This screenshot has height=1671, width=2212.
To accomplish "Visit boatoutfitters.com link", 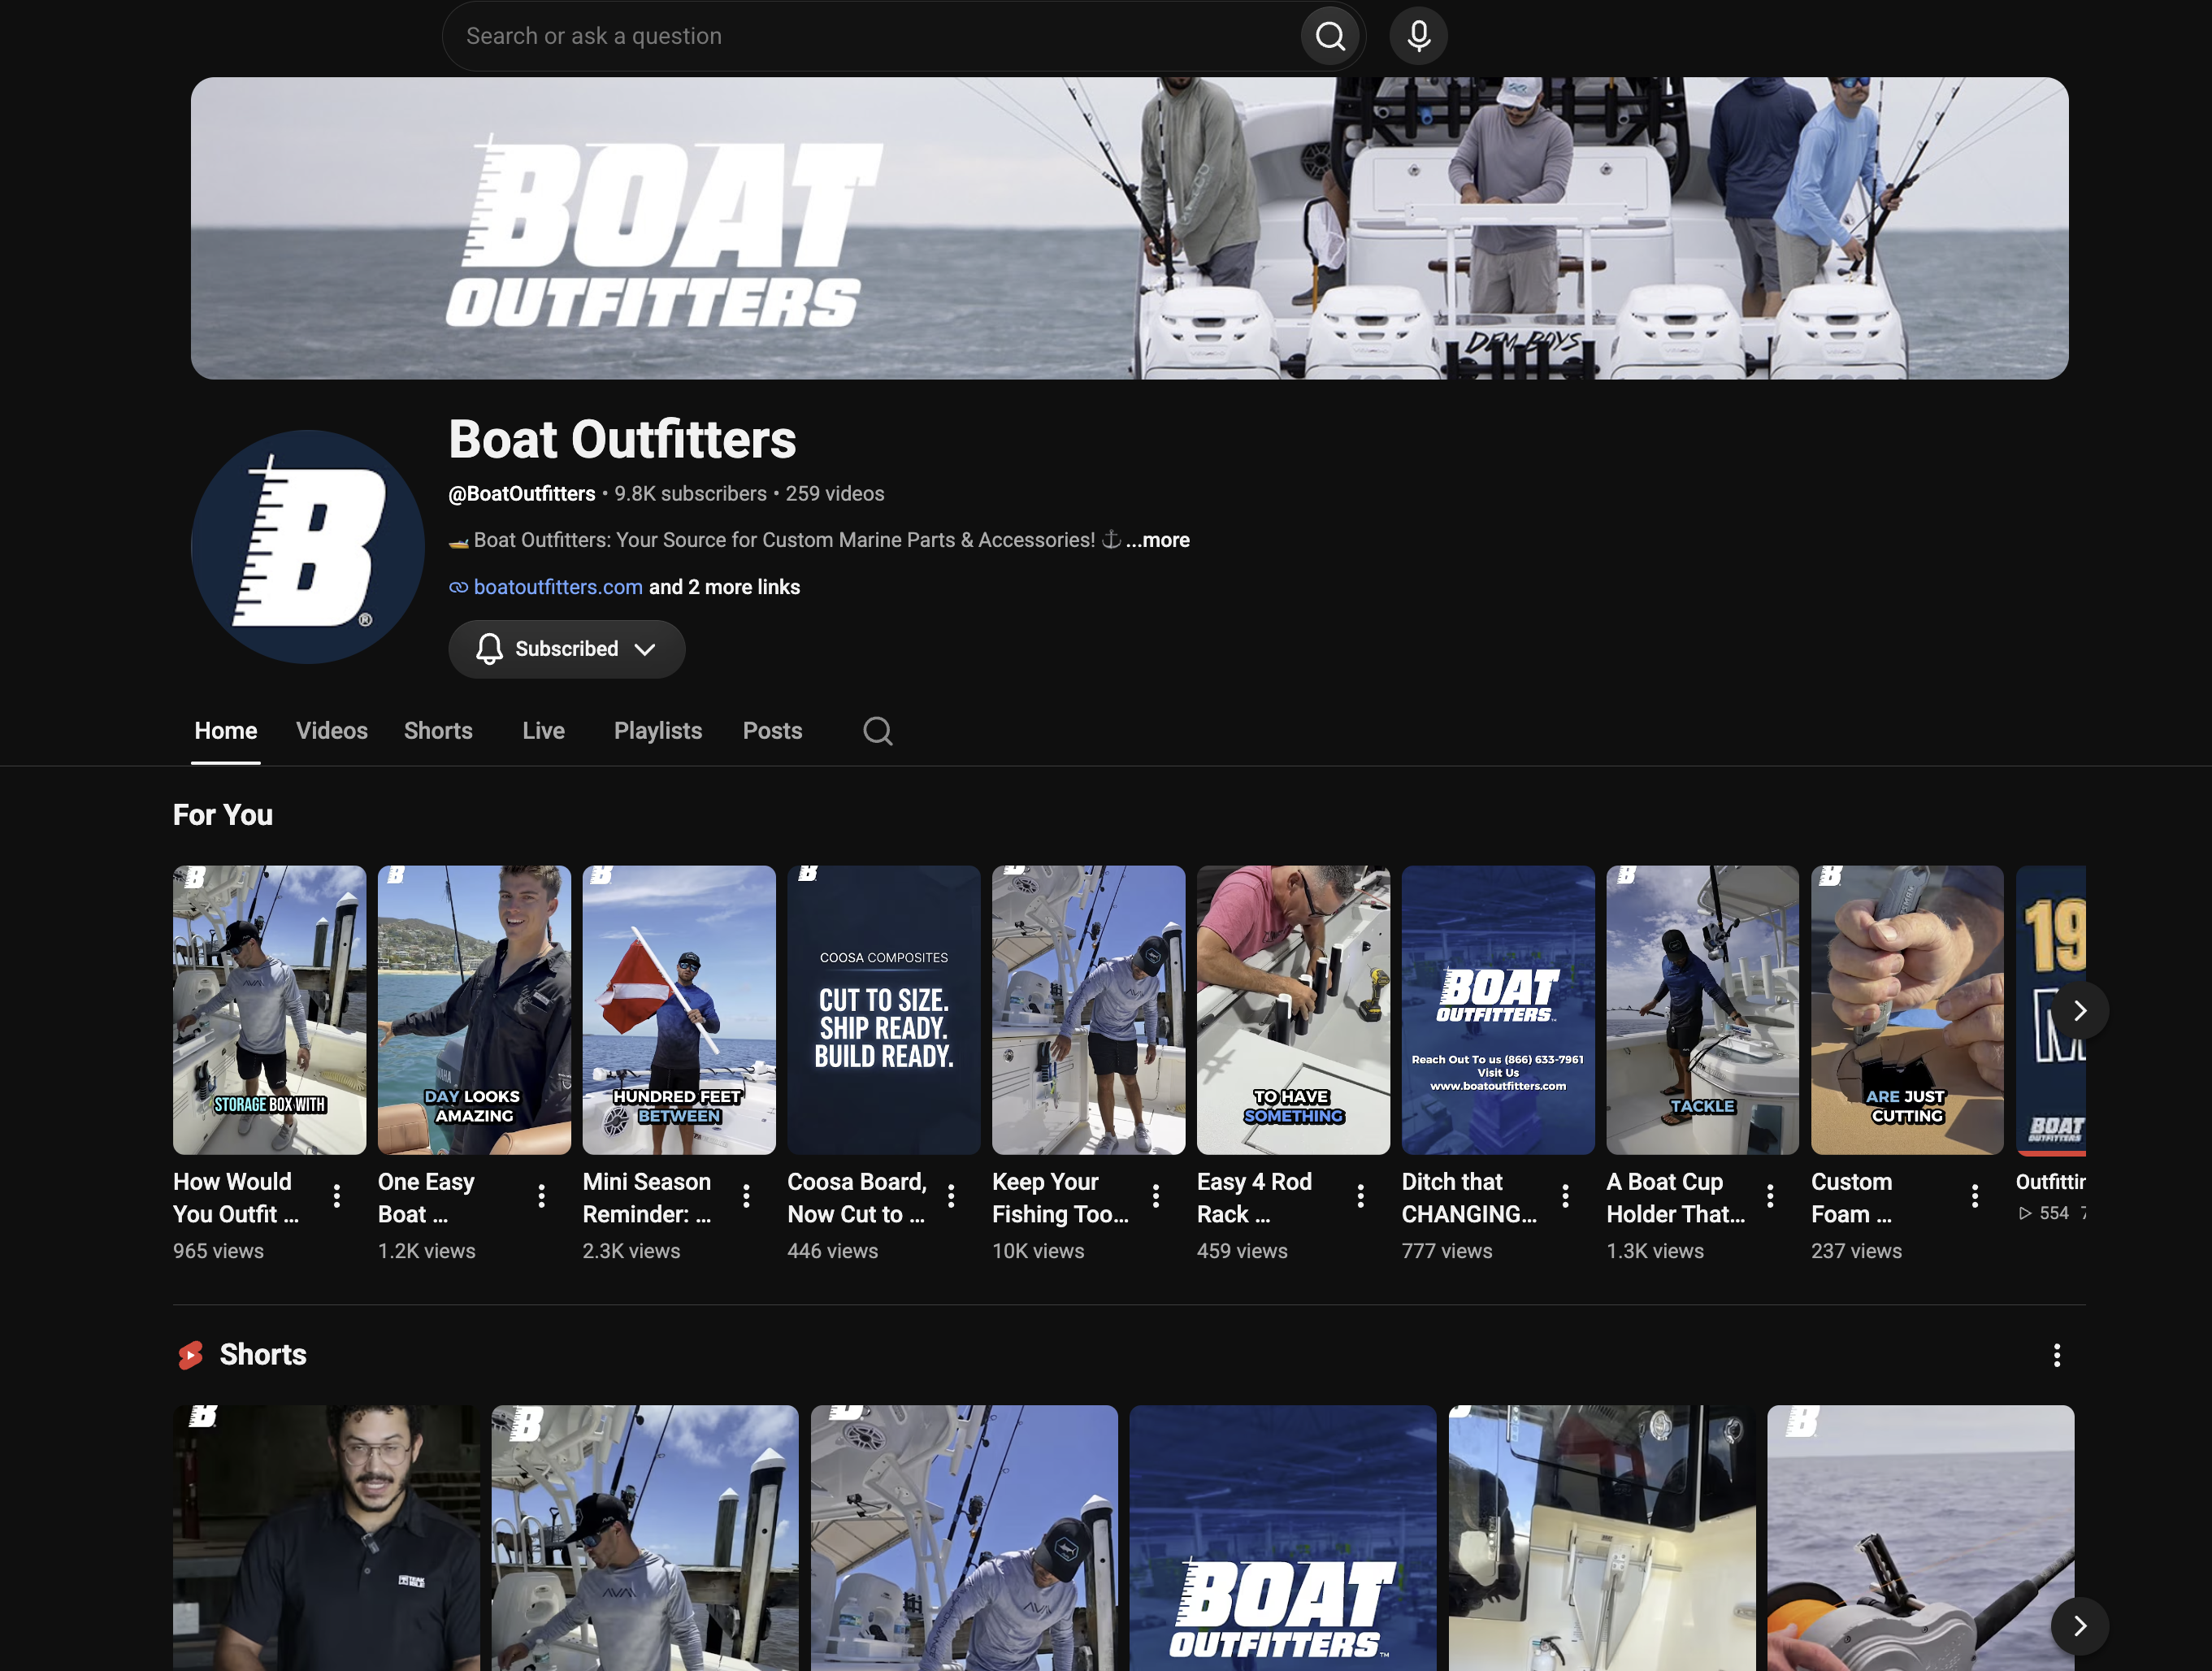I will [558, 587].
